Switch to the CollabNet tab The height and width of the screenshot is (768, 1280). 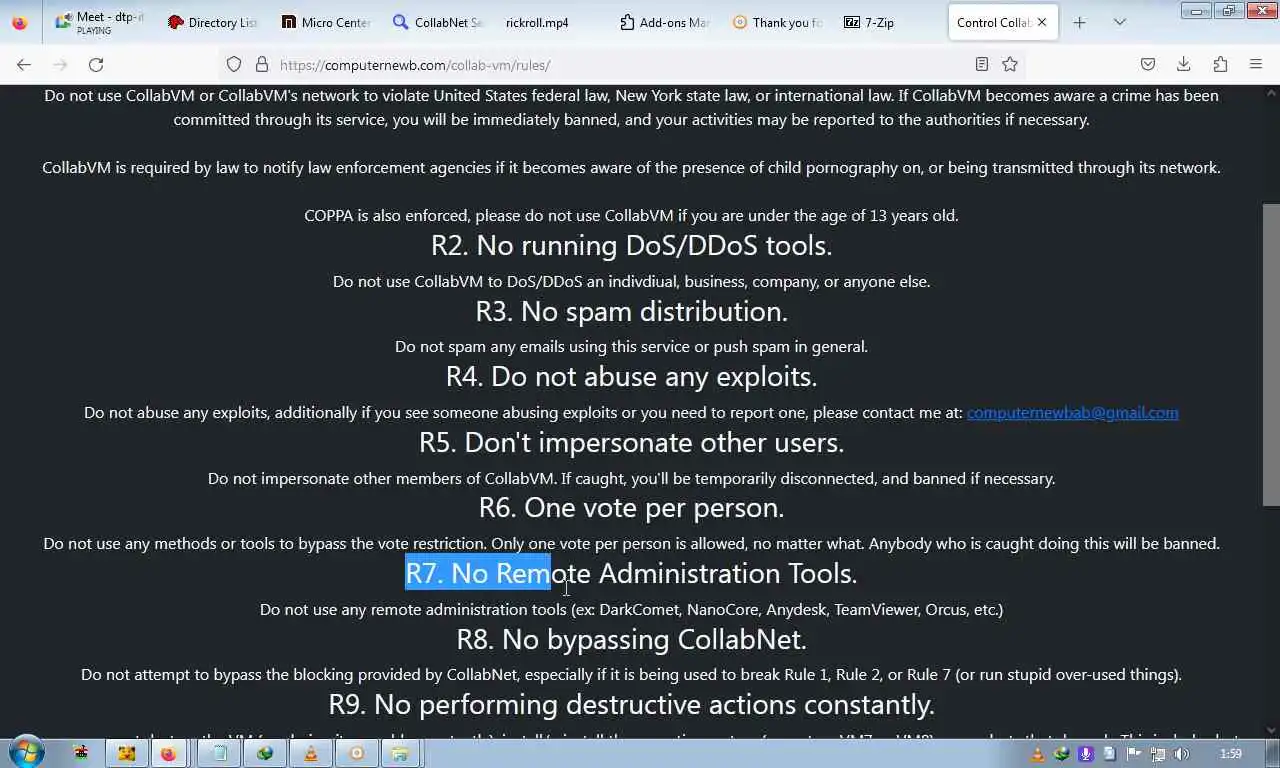[x=439, y=22]
